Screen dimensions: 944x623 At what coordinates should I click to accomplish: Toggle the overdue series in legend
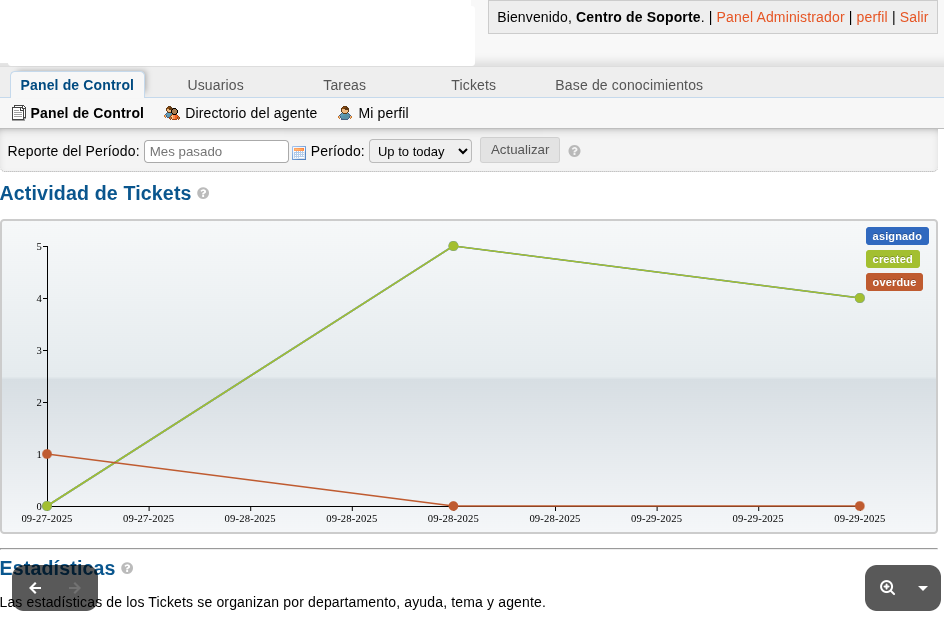894,282
